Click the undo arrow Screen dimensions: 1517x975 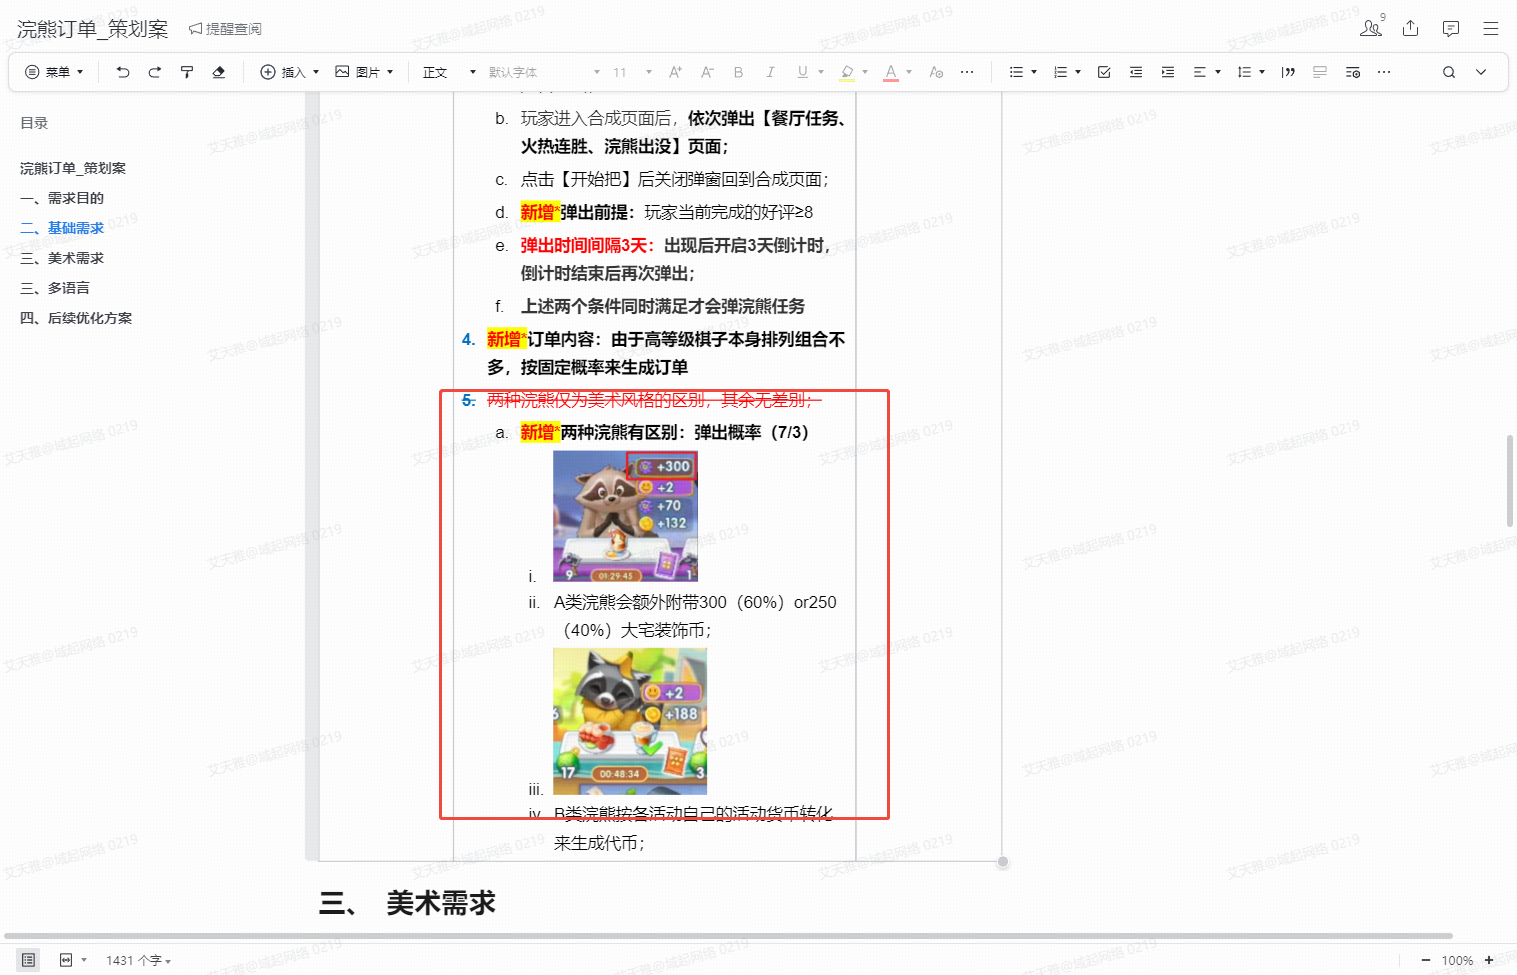click(121, 71)
